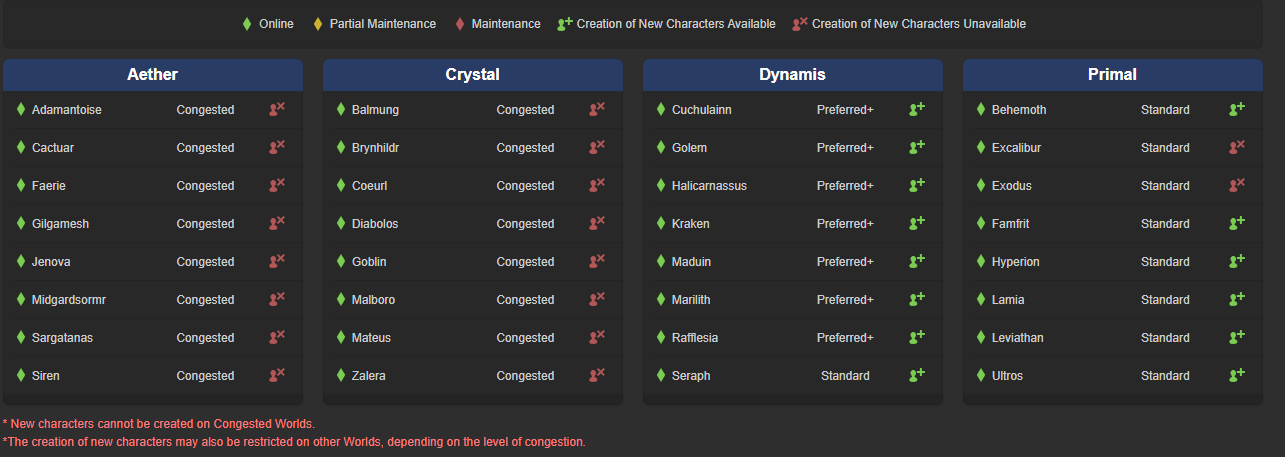
Task: Click the red Maintenance legend diamond
Action: coord(460,24)
